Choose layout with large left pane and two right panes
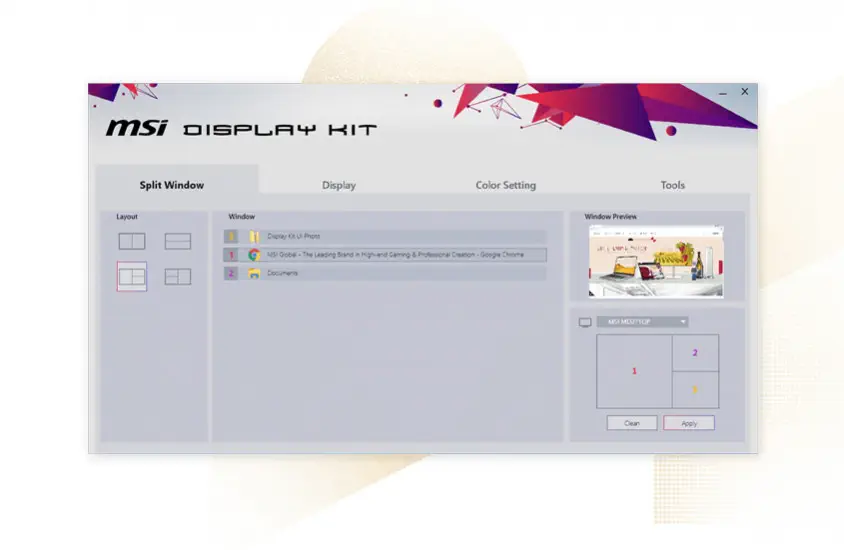Viewport: 844px width, 550px height. tap(132, 277)
